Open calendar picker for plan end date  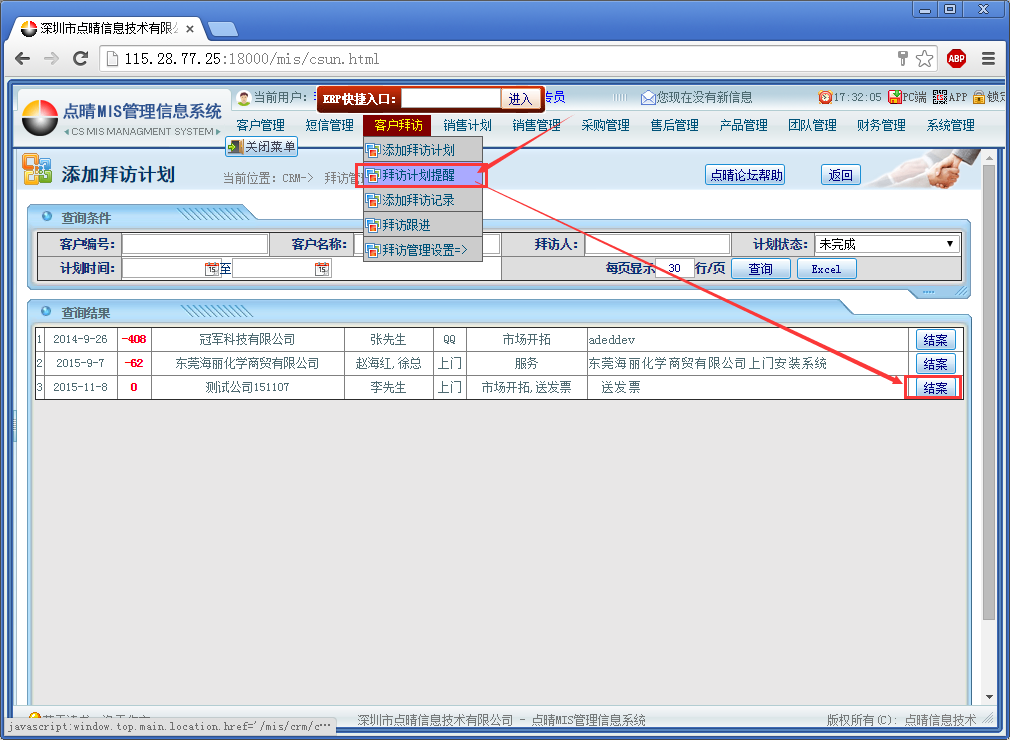(322, 269)
